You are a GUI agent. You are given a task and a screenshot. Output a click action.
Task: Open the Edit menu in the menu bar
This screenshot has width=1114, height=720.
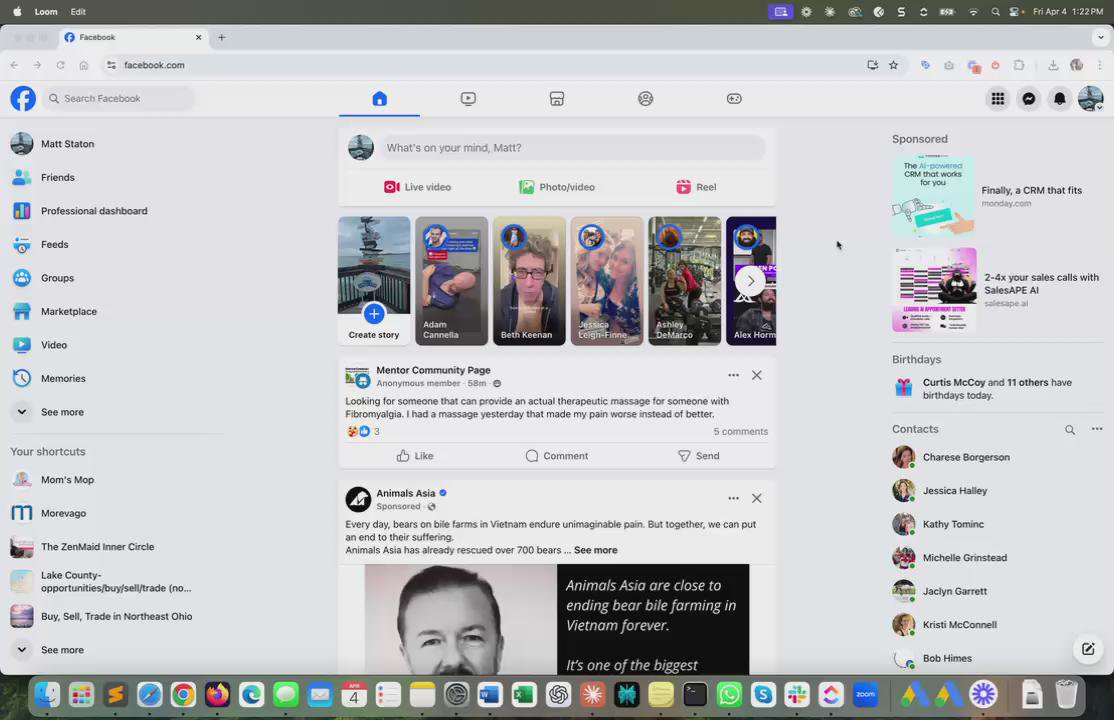pos(78,11)
